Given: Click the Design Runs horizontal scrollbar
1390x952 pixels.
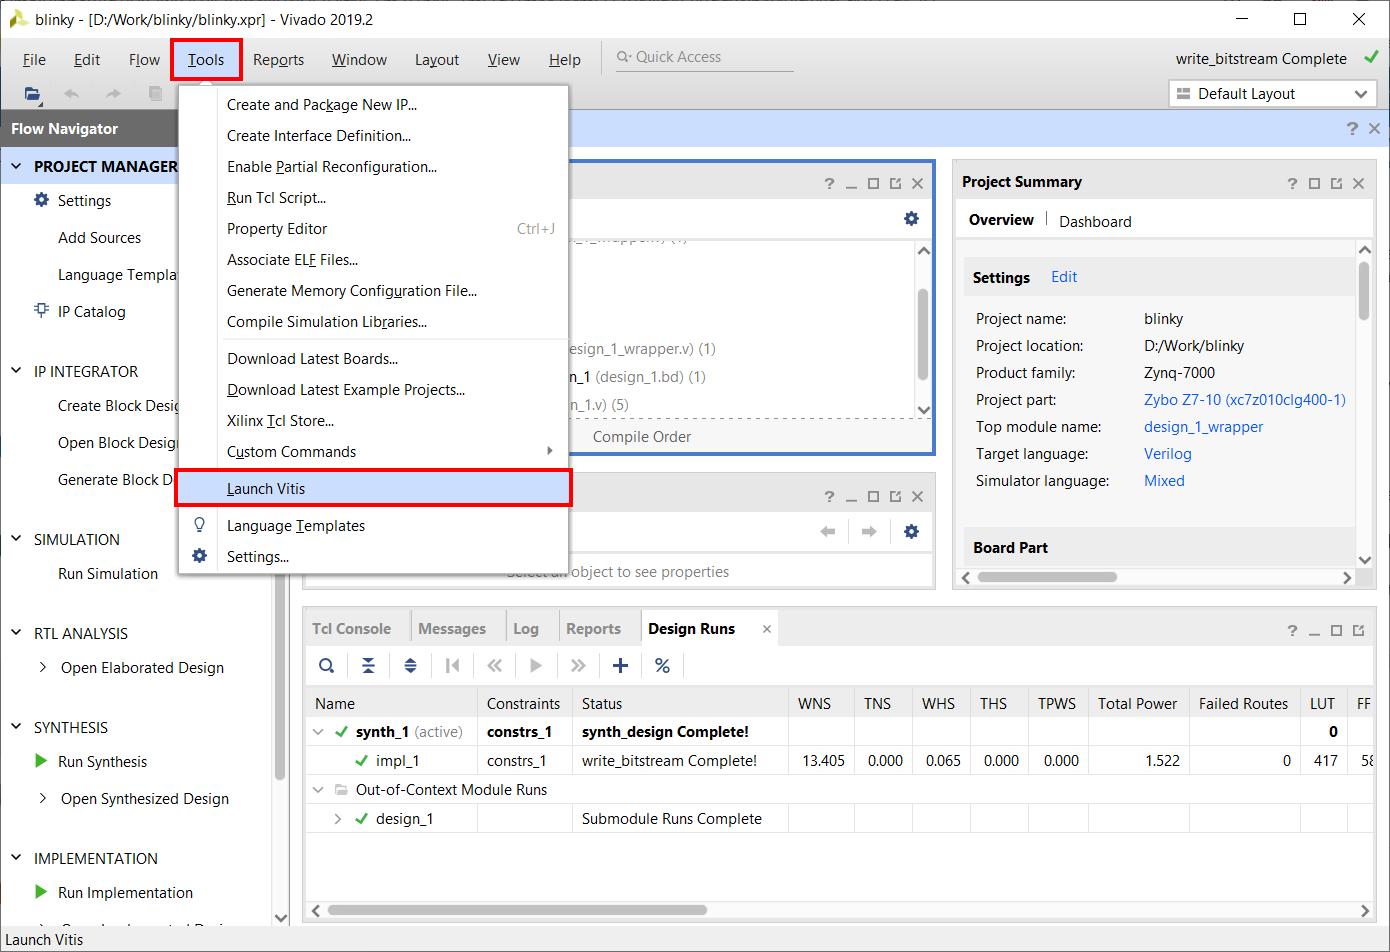Looking at the screenshot, I should (517, 910).
